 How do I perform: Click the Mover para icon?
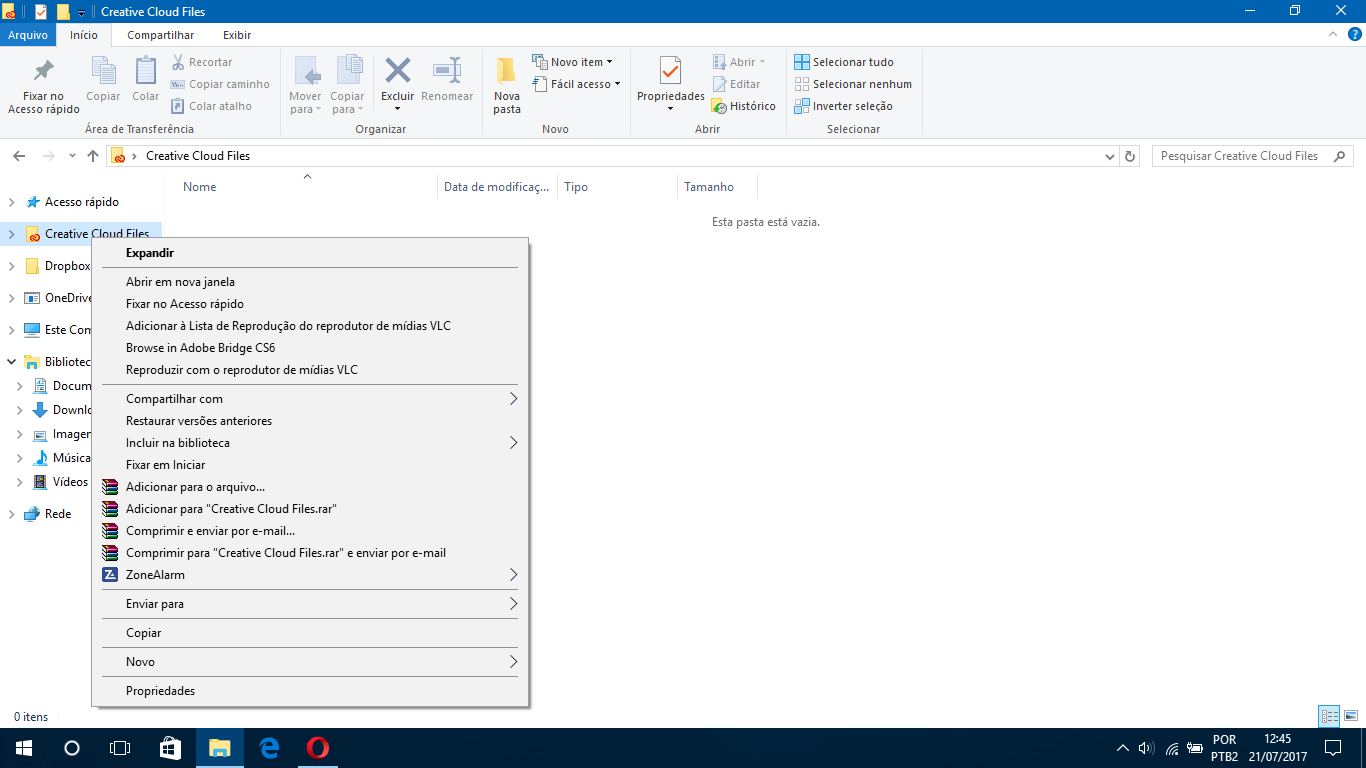coord(306,71)
